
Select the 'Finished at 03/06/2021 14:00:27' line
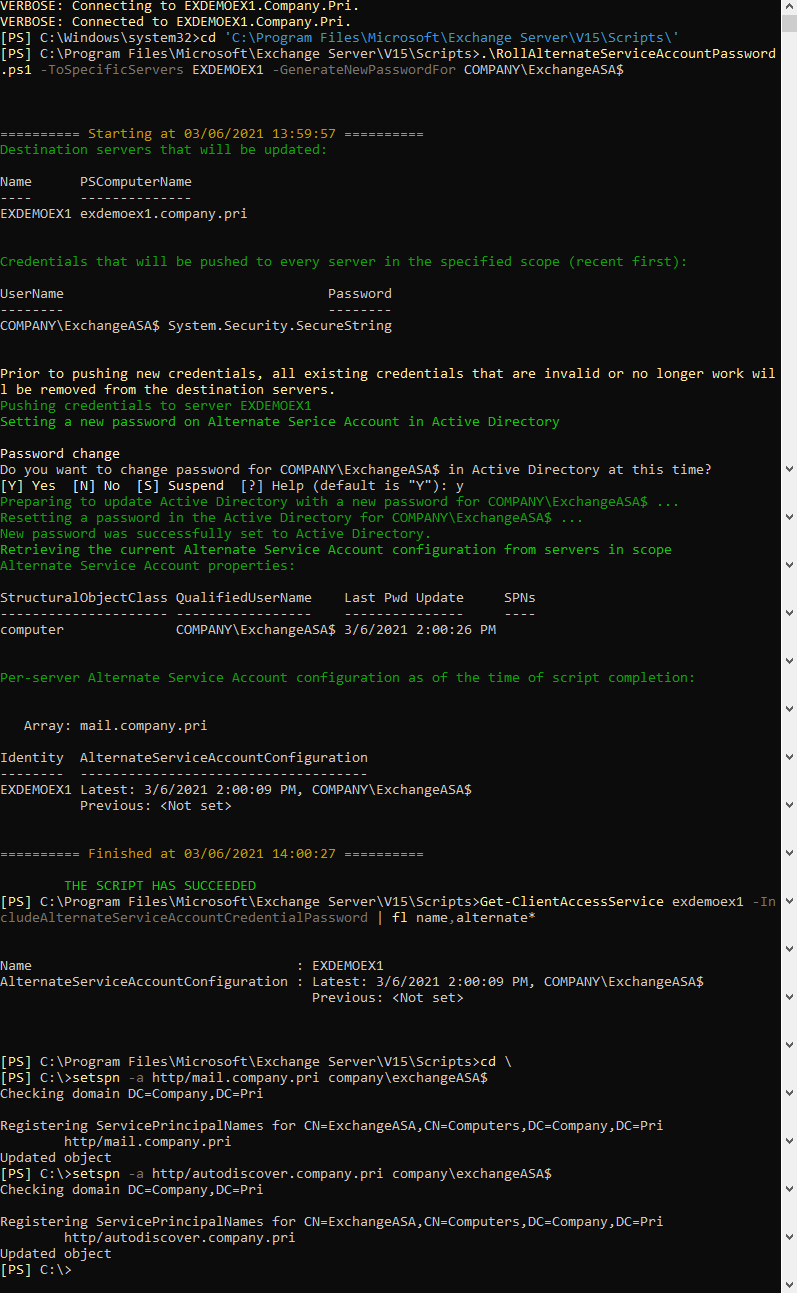pyautogui.click(x=211, y=854)
